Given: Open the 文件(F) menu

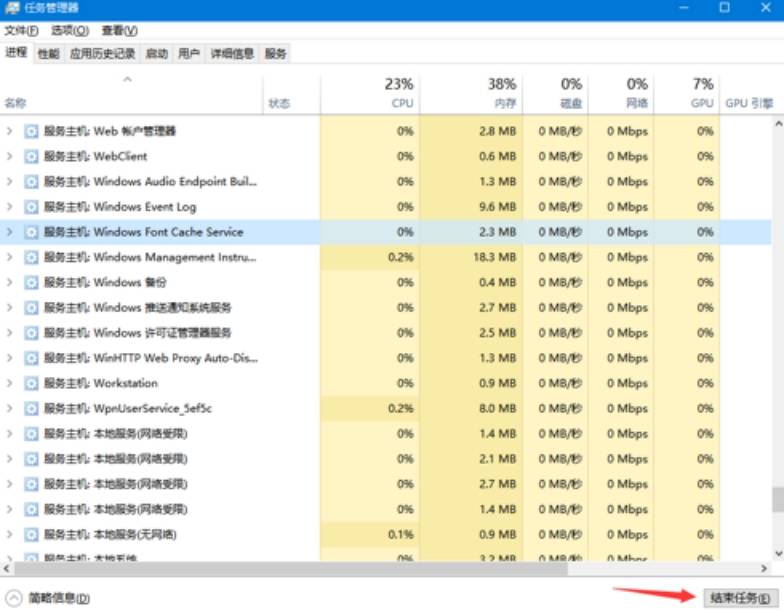Looking at the screenshot, I should (x=21, y=31).
